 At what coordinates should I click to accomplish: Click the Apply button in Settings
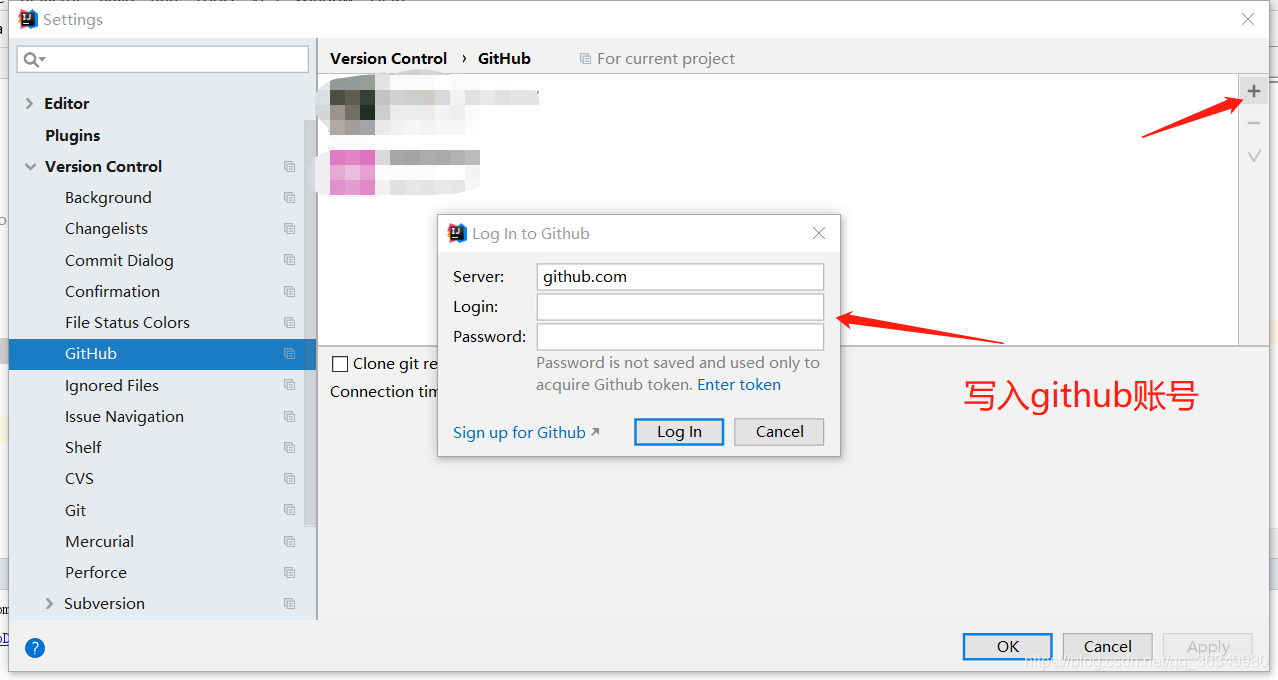(x=1208, y=647)
